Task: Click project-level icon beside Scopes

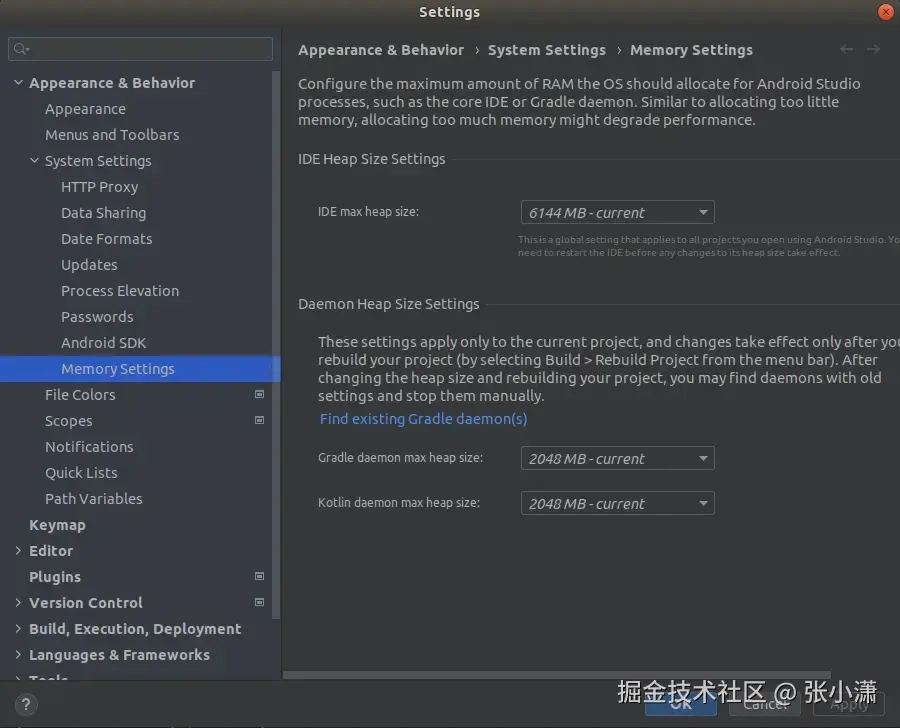Action: pyautogui.click(x=260, y=421)
